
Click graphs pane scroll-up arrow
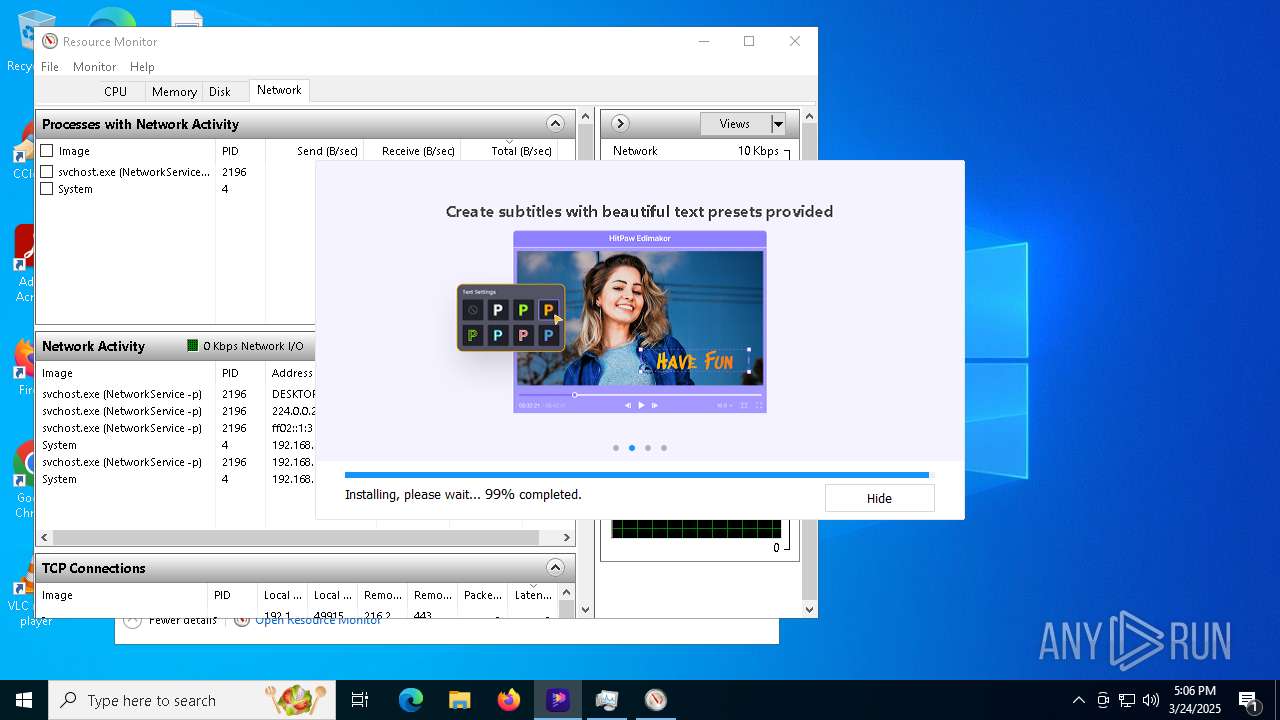(809, 116)
